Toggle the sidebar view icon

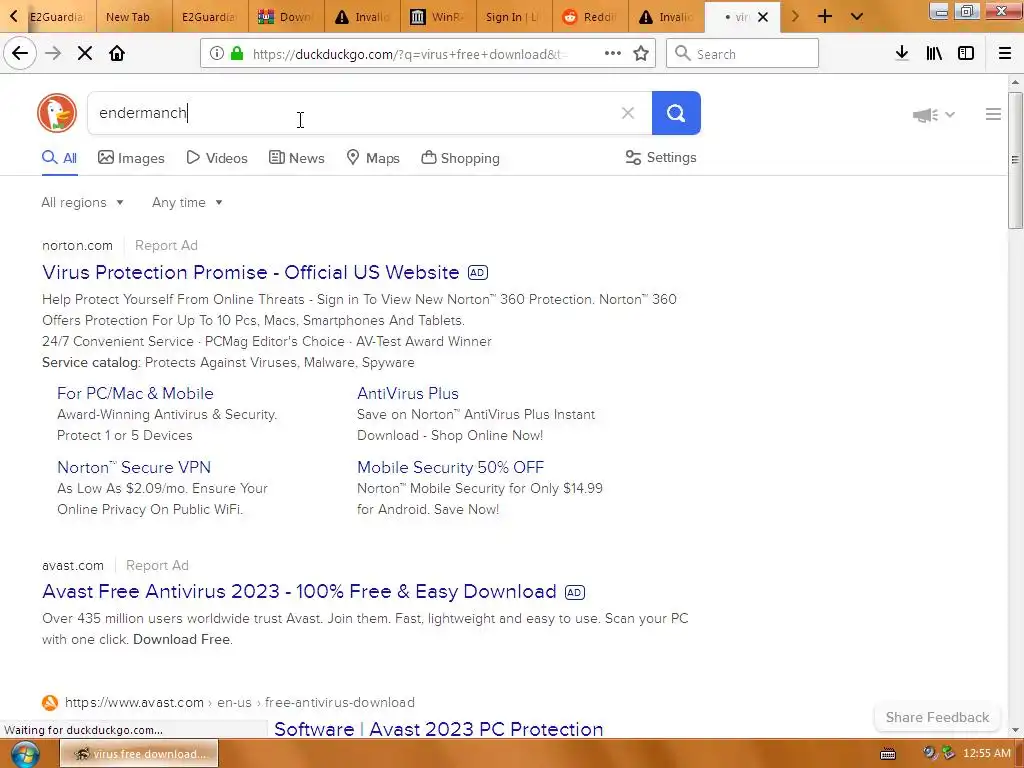966,54
